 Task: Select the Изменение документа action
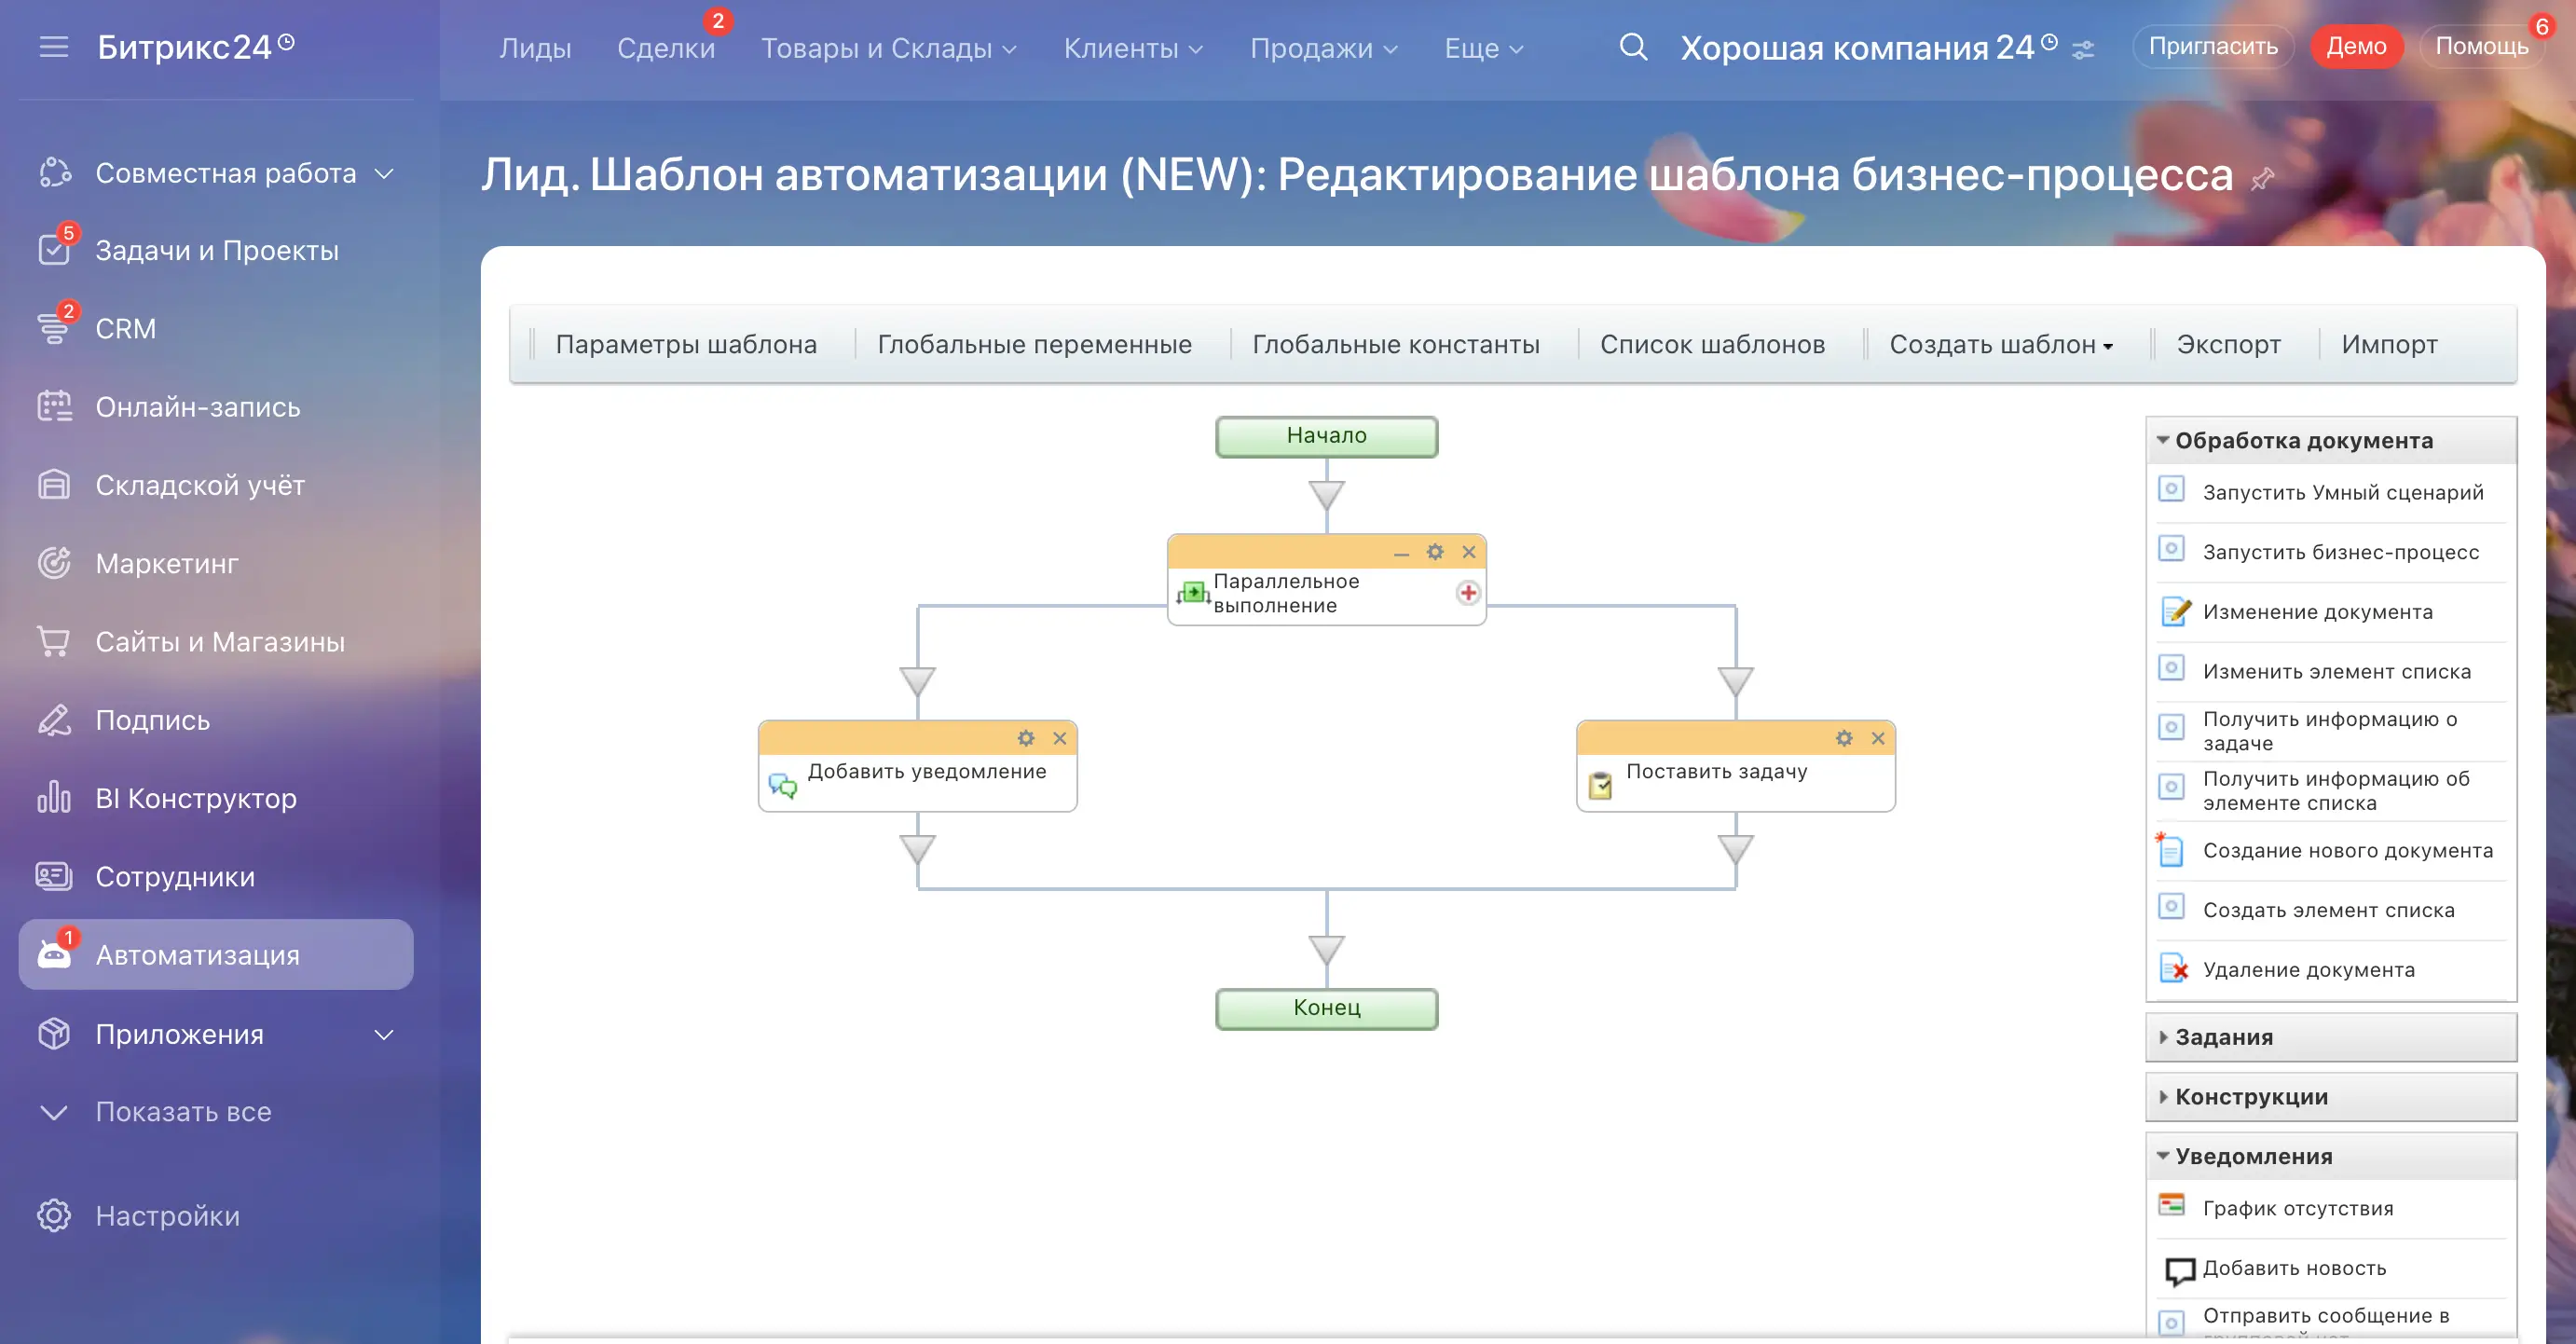[2317, 612]
